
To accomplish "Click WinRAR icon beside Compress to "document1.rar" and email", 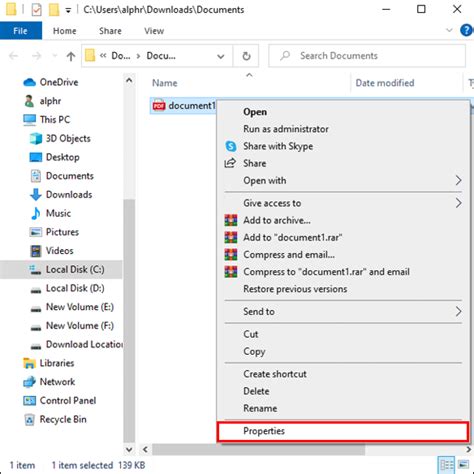I will click(231, 272).
